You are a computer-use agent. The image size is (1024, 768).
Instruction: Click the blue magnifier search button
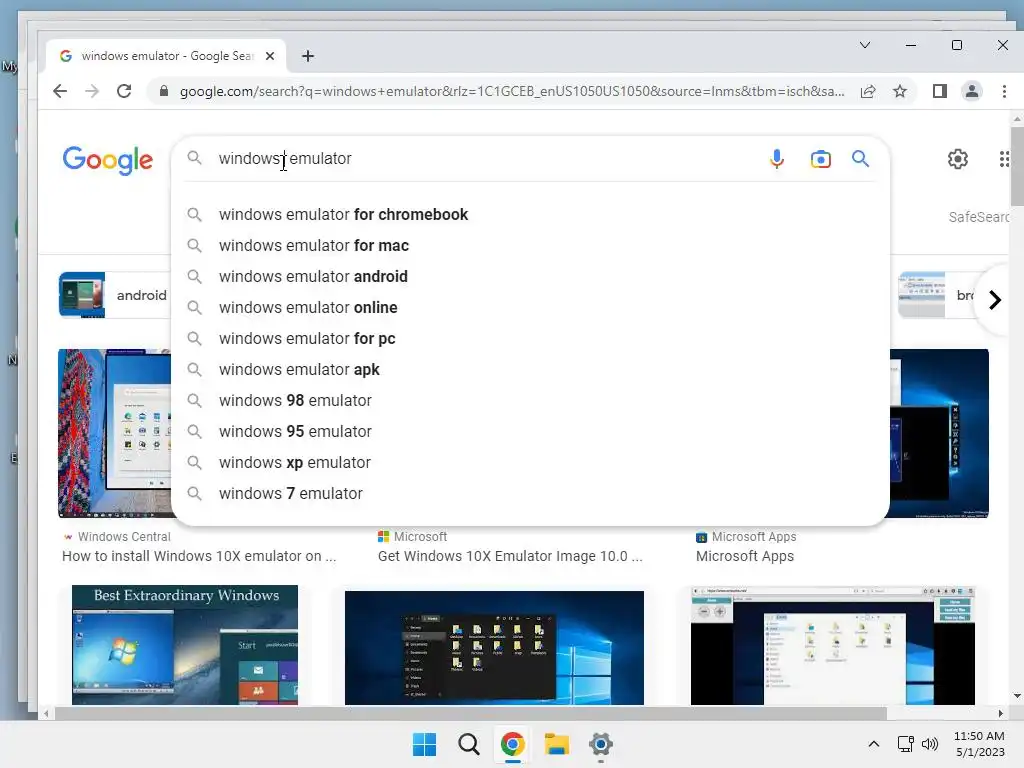tap(860, 159)
